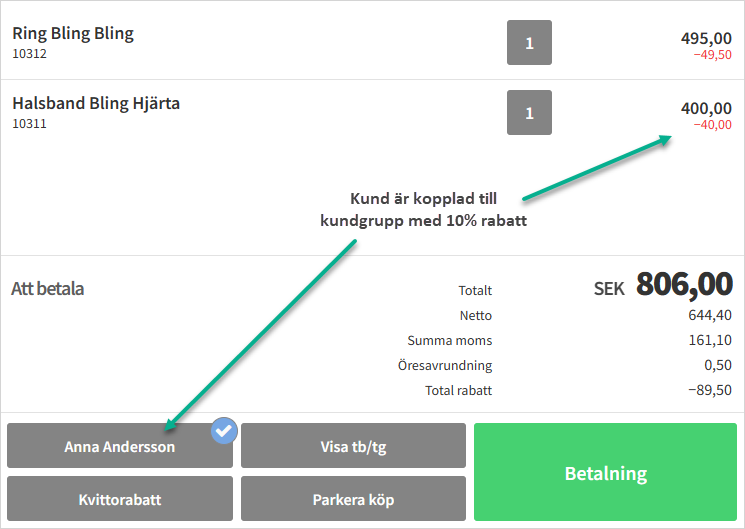Viewport: 745px width, 529px height.
Task: Click article number 10312
Action: click(x=29, y=54)
